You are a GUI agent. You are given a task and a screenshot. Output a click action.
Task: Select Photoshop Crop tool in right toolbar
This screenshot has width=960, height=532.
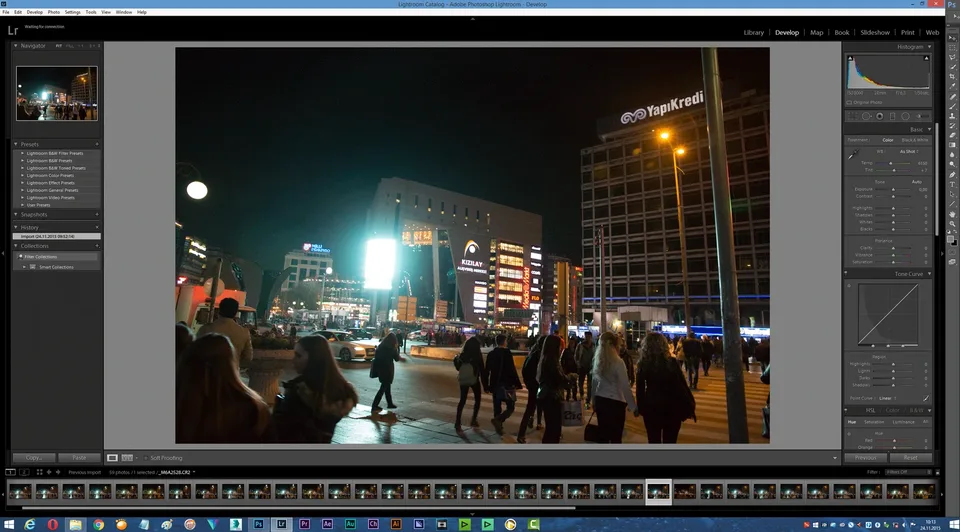click(x=952, y=76)
